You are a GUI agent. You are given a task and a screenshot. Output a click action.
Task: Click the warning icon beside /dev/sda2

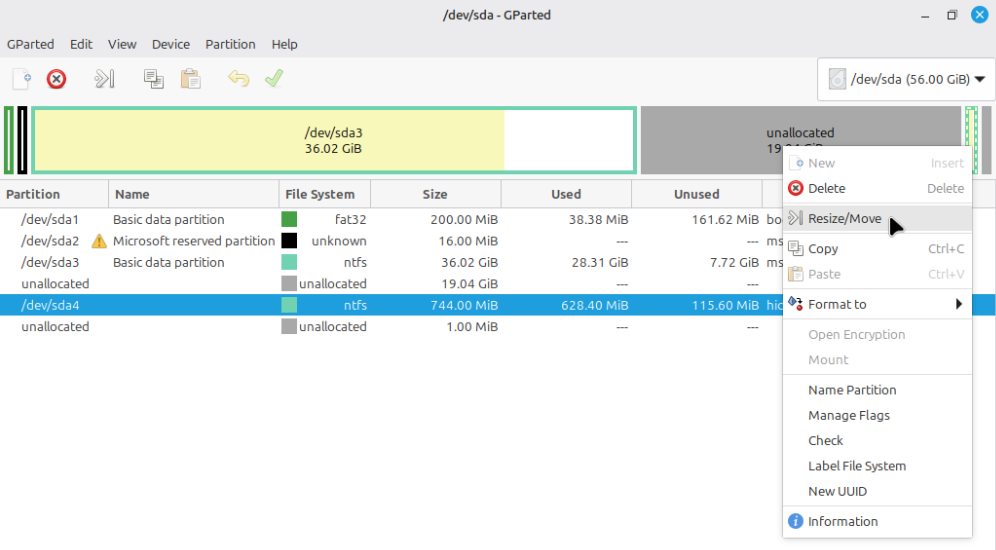tap(98, 241)
